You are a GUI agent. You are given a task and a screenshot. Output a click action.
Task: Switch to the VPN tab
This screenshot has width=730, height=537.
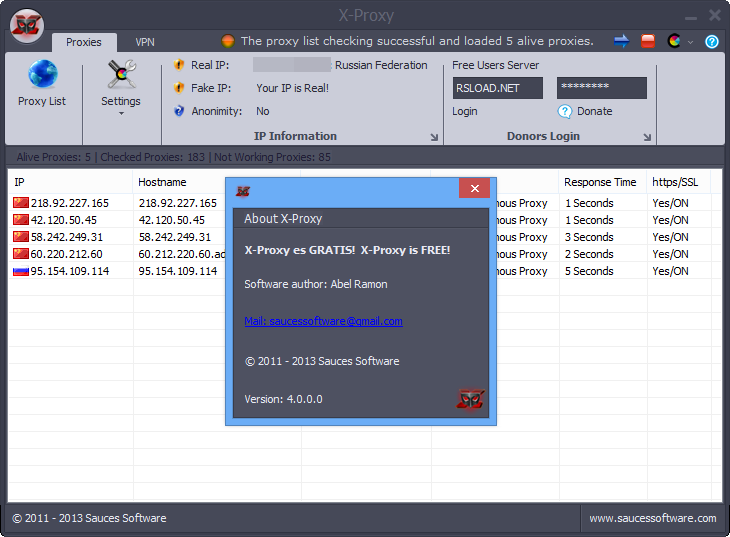pyautogui.click(x=145, y=42)
